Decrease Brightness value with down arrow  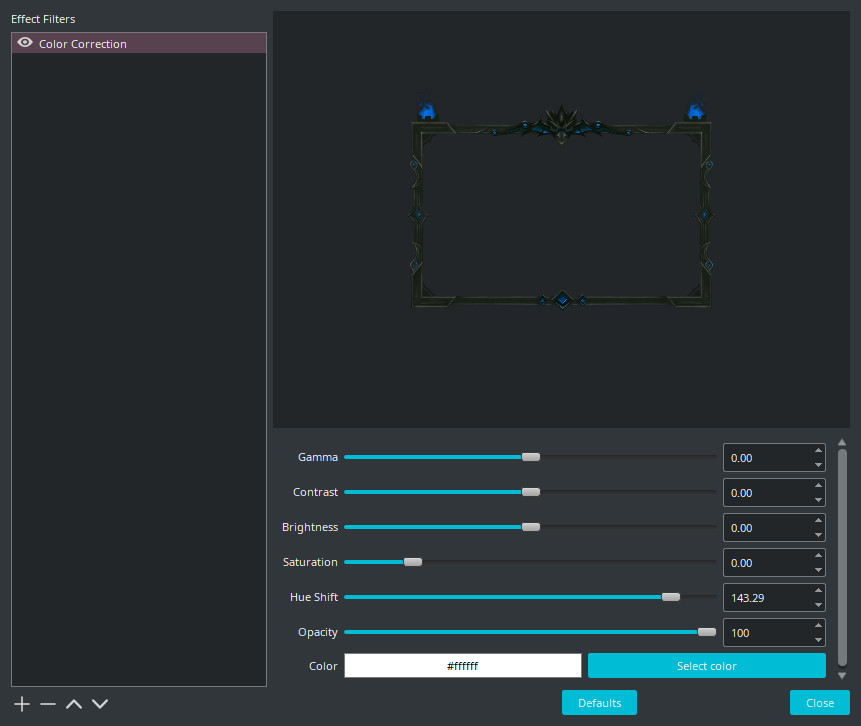pyautogui.click(x=818, y=535)
